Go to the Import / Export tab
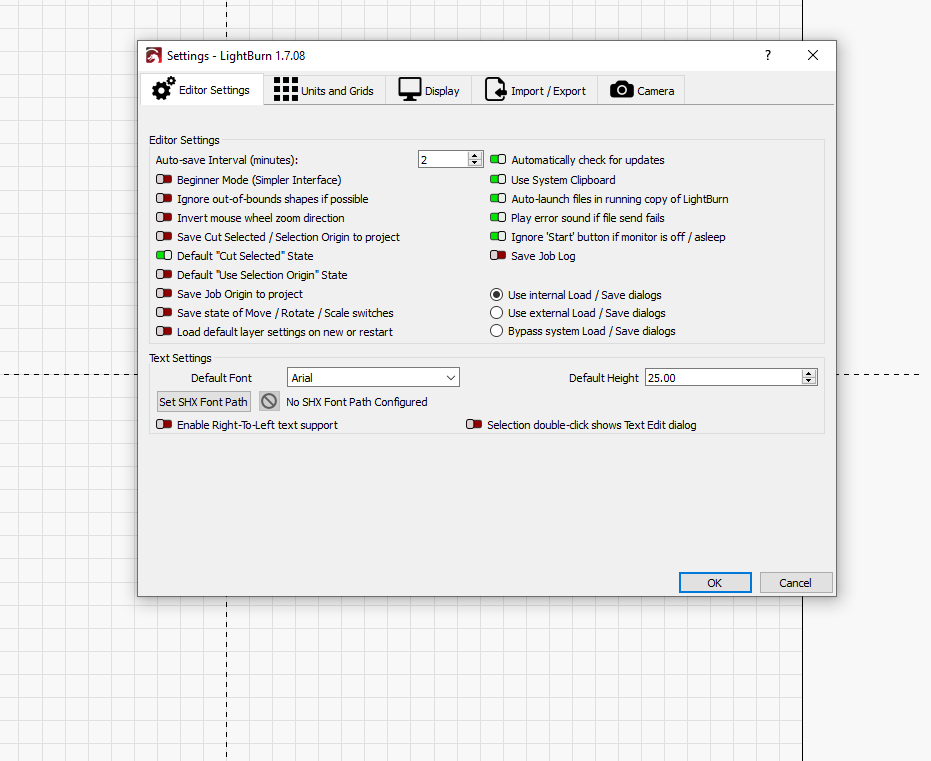The width and height of the screenshot is (931, 761). coord(535,90)
